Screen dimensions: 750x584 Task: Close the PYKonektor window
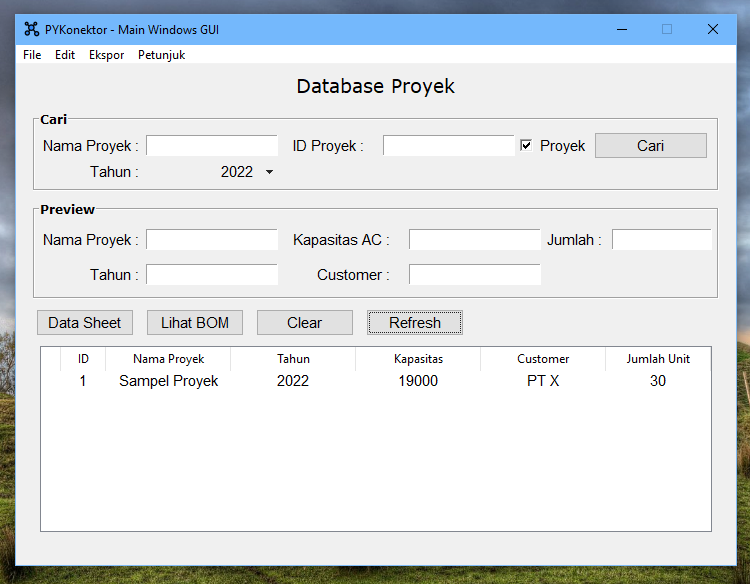pyautogui.click(x=713, y=29)
